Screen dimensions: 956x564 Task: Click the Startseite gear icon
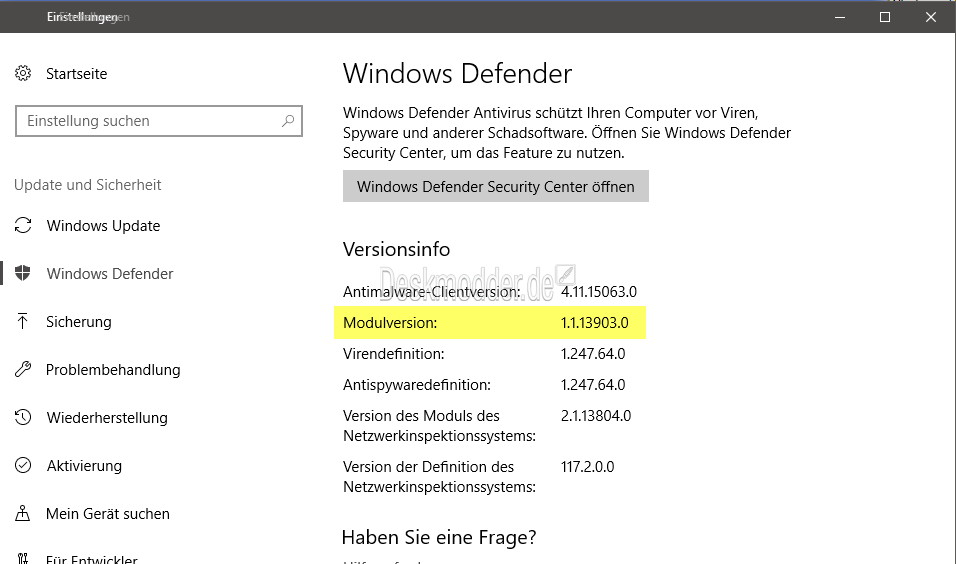tap(23, 73)
